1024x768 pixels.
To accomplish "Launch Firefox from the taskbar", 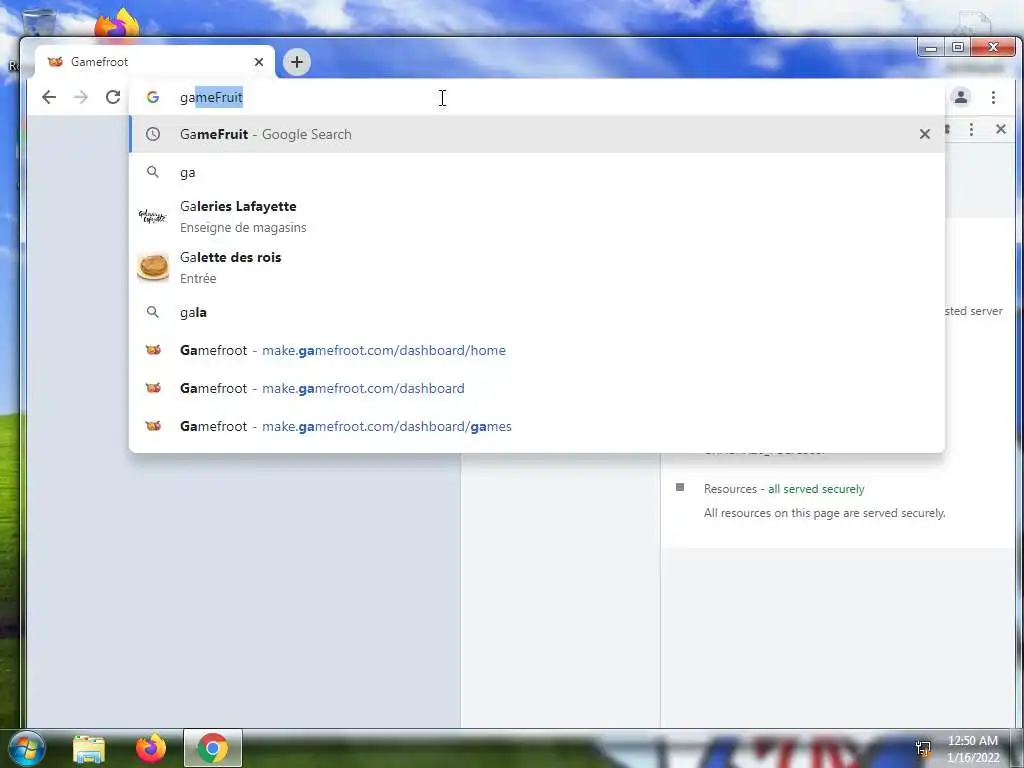I will (151, 748).
